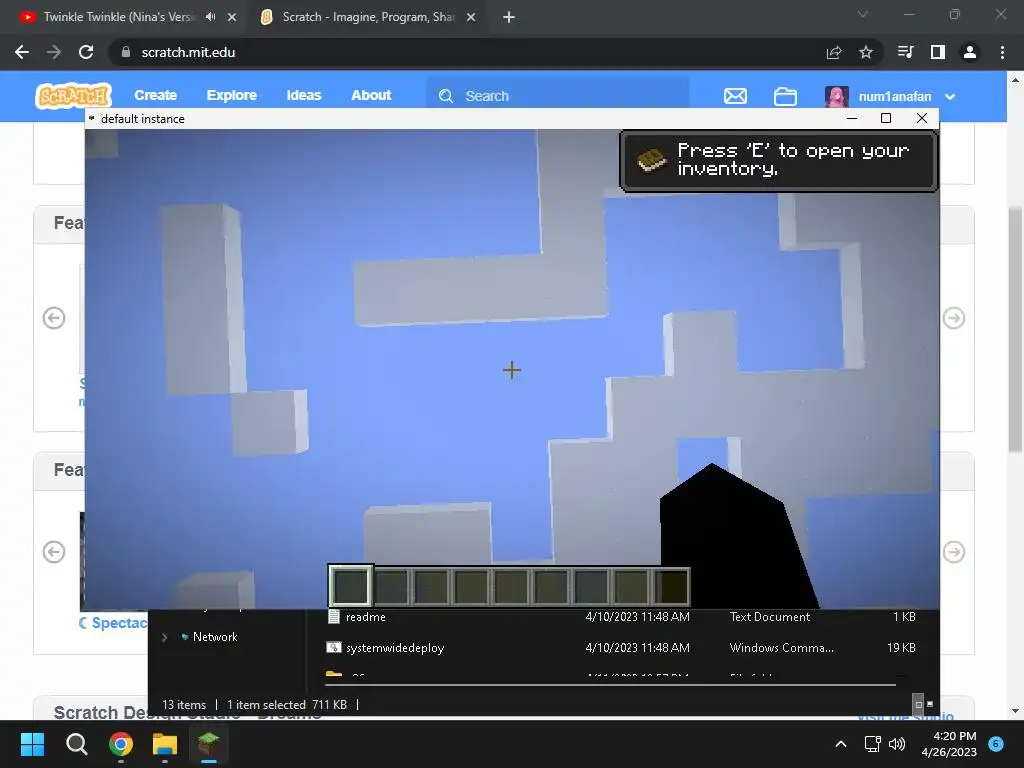This screenshot has width=1024, height=768.
Task: Open the Create menu item
Action: [155, 95]
